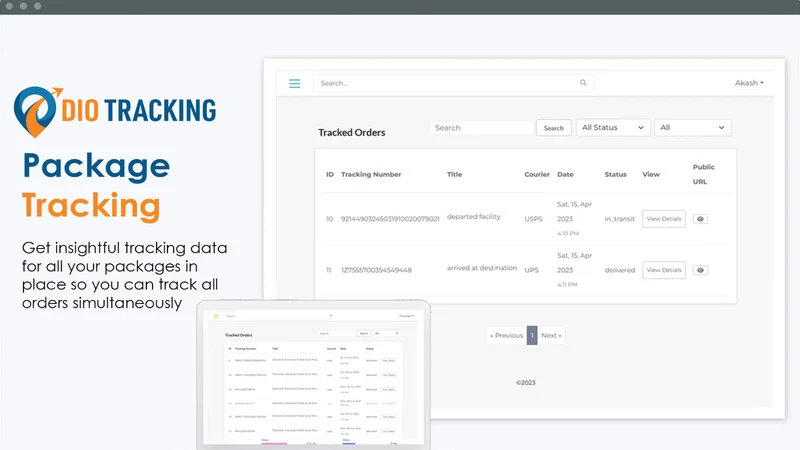Click tracking number 1Z7555700354549448

tap(377, 270)
